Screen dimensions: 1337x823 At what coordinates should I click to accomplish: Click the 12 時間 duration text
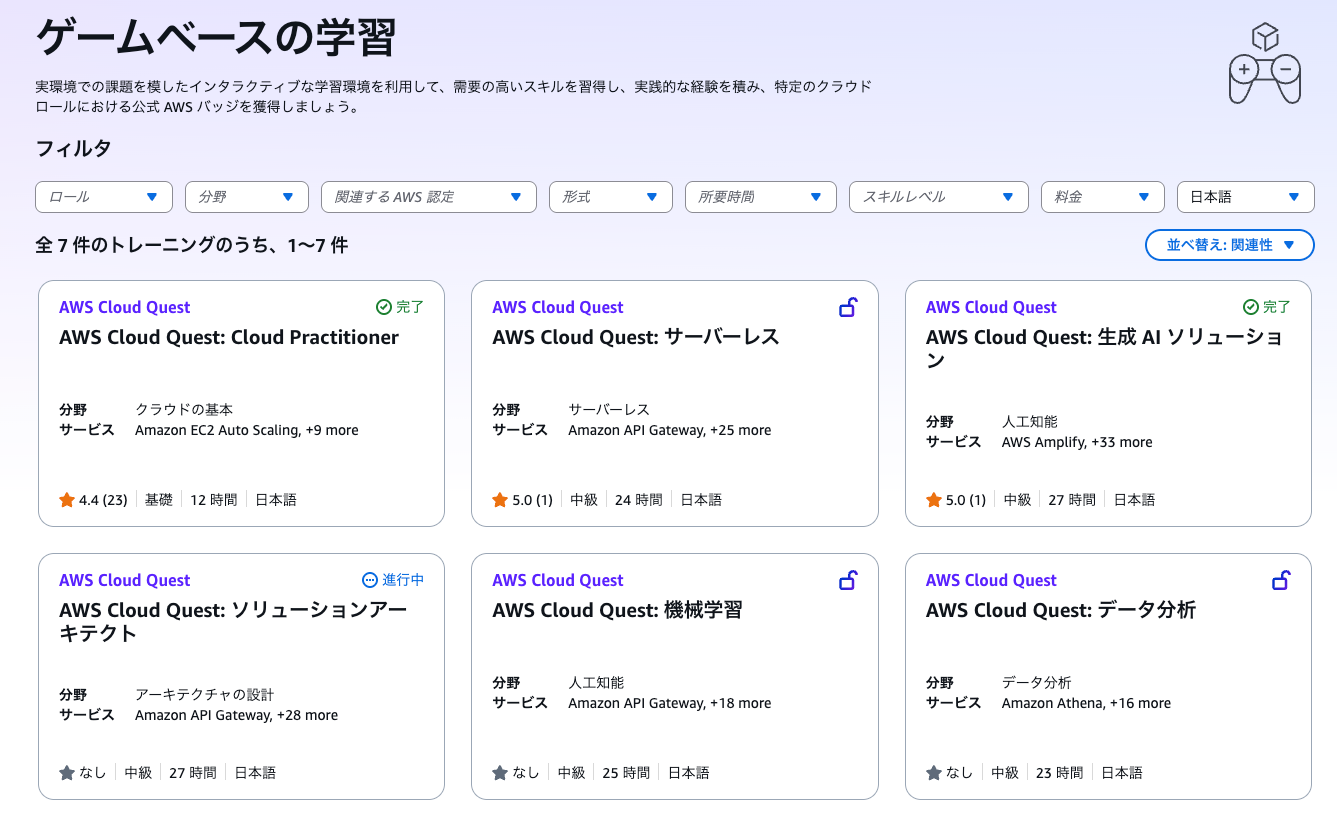point(214,500)
